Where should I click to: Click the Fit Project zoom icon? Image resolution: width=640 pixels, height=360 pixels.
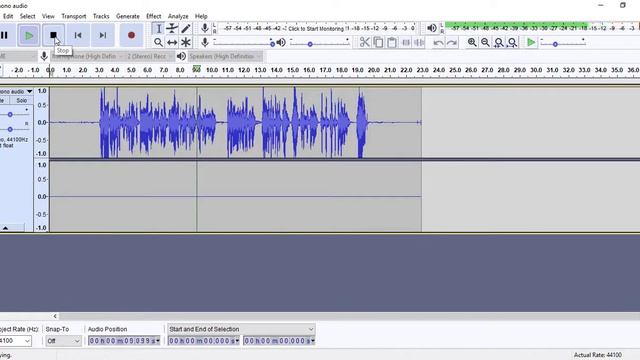click(x=513, y=42)
